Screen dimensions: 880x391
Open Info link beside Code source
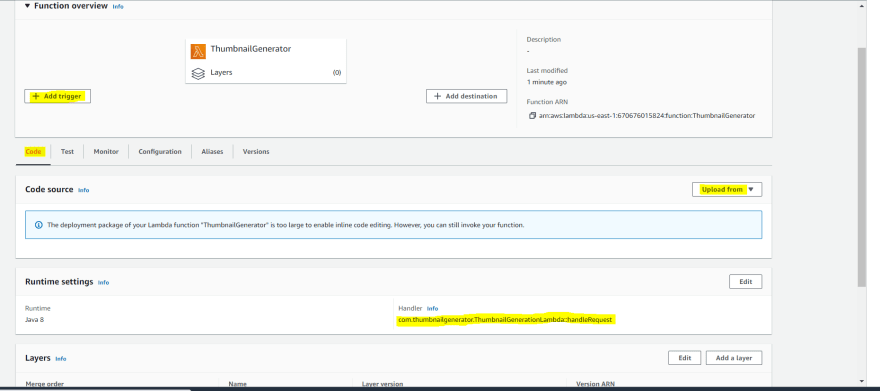pyautogui.click(x=84, y=190)
